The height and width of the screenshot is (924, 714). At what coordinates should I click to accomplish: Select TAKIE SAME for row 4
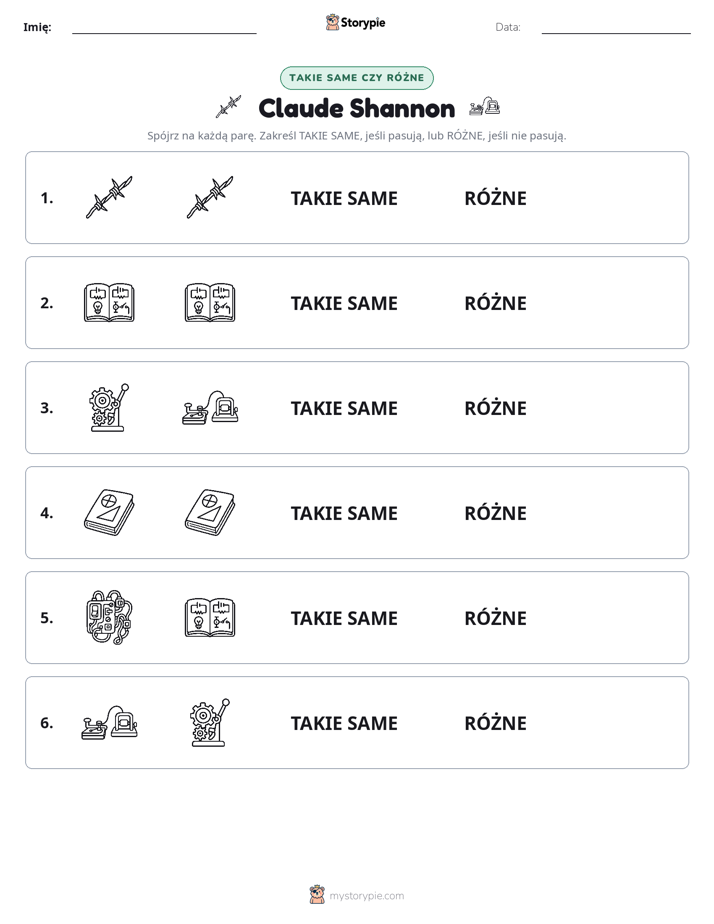[x=344, y=513]
